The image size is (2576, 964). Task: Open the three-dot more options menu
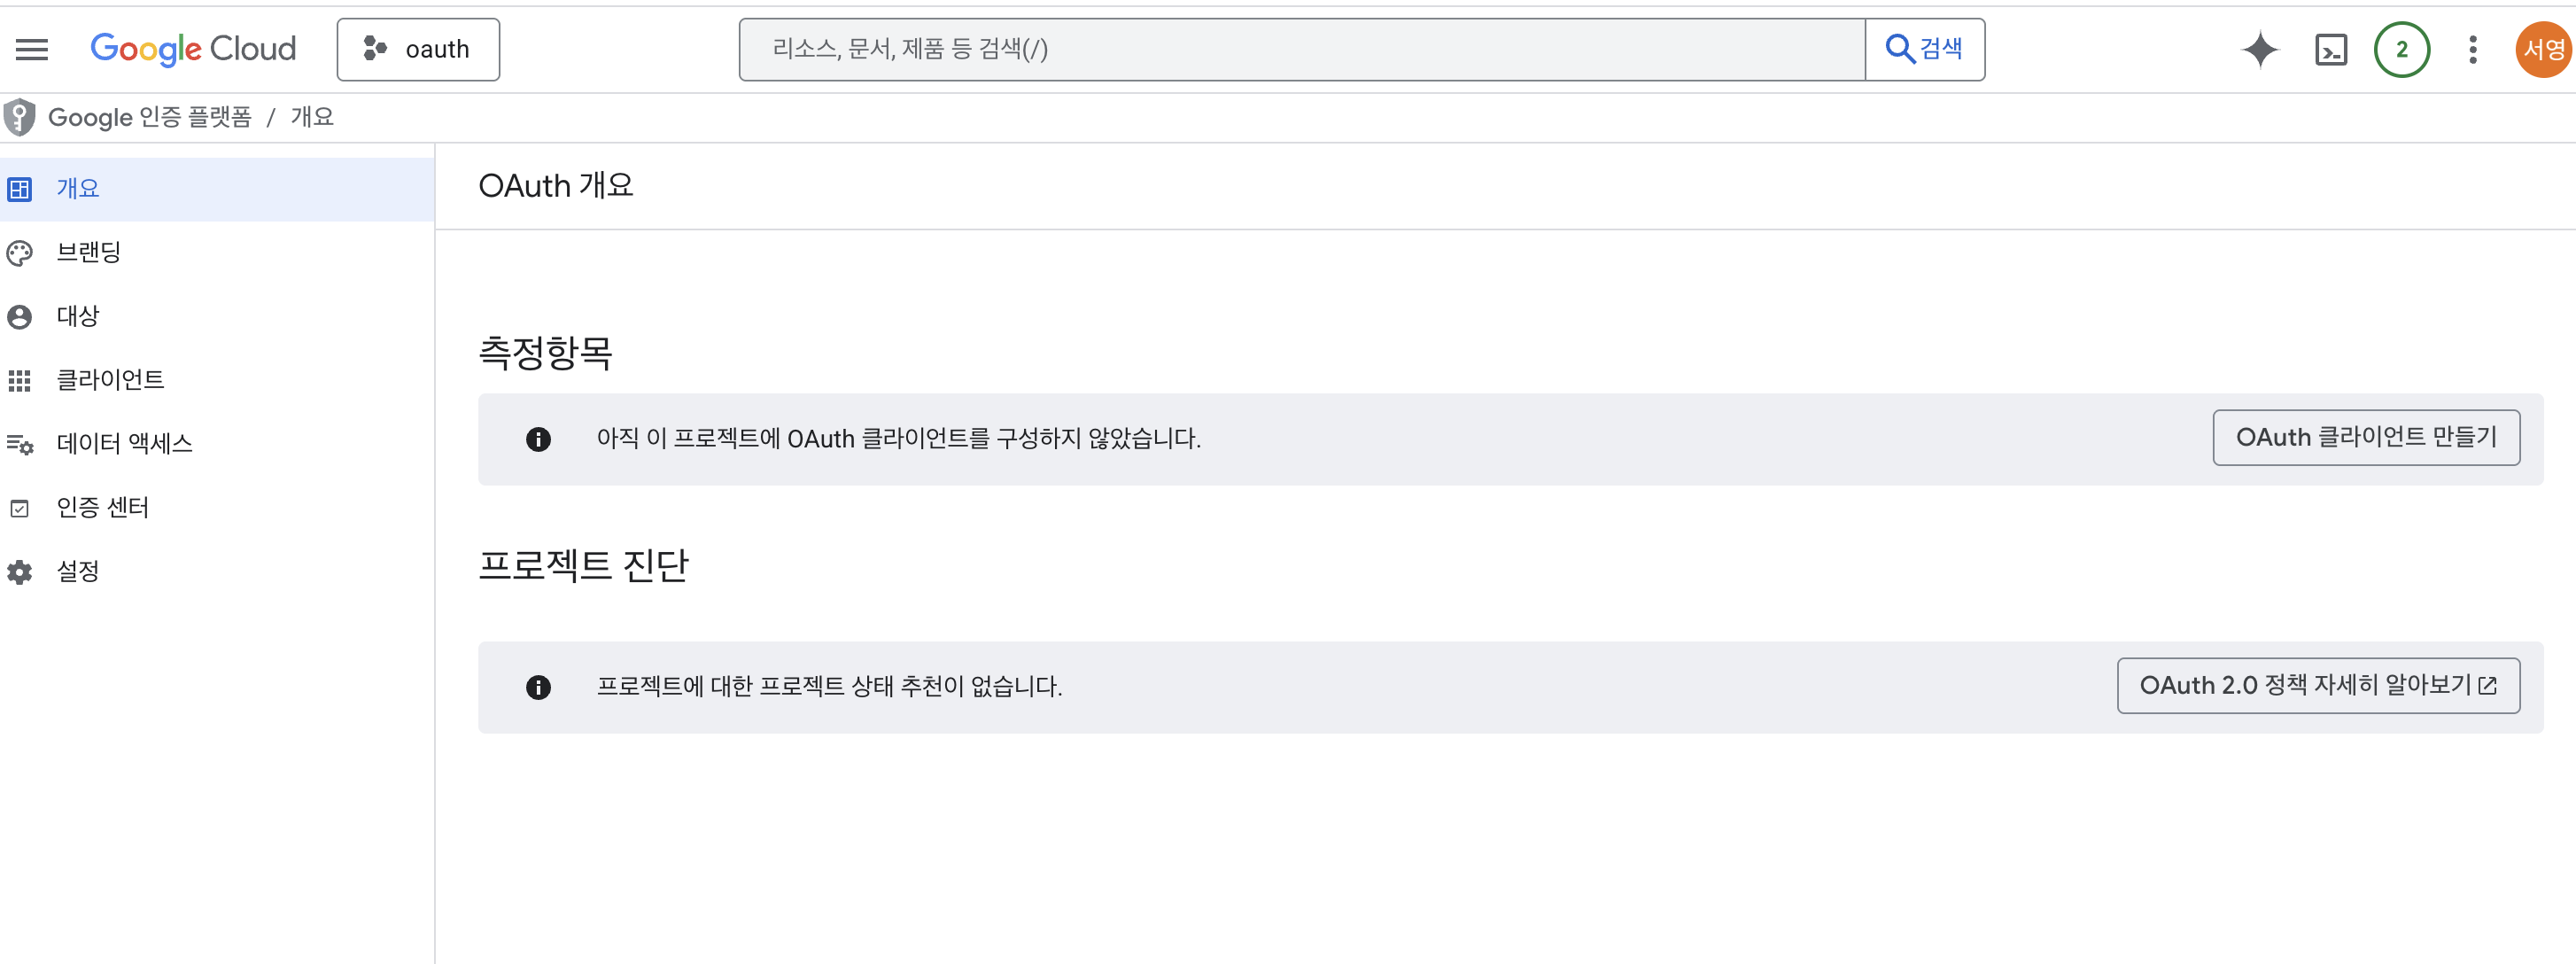tap(2472, 49)
